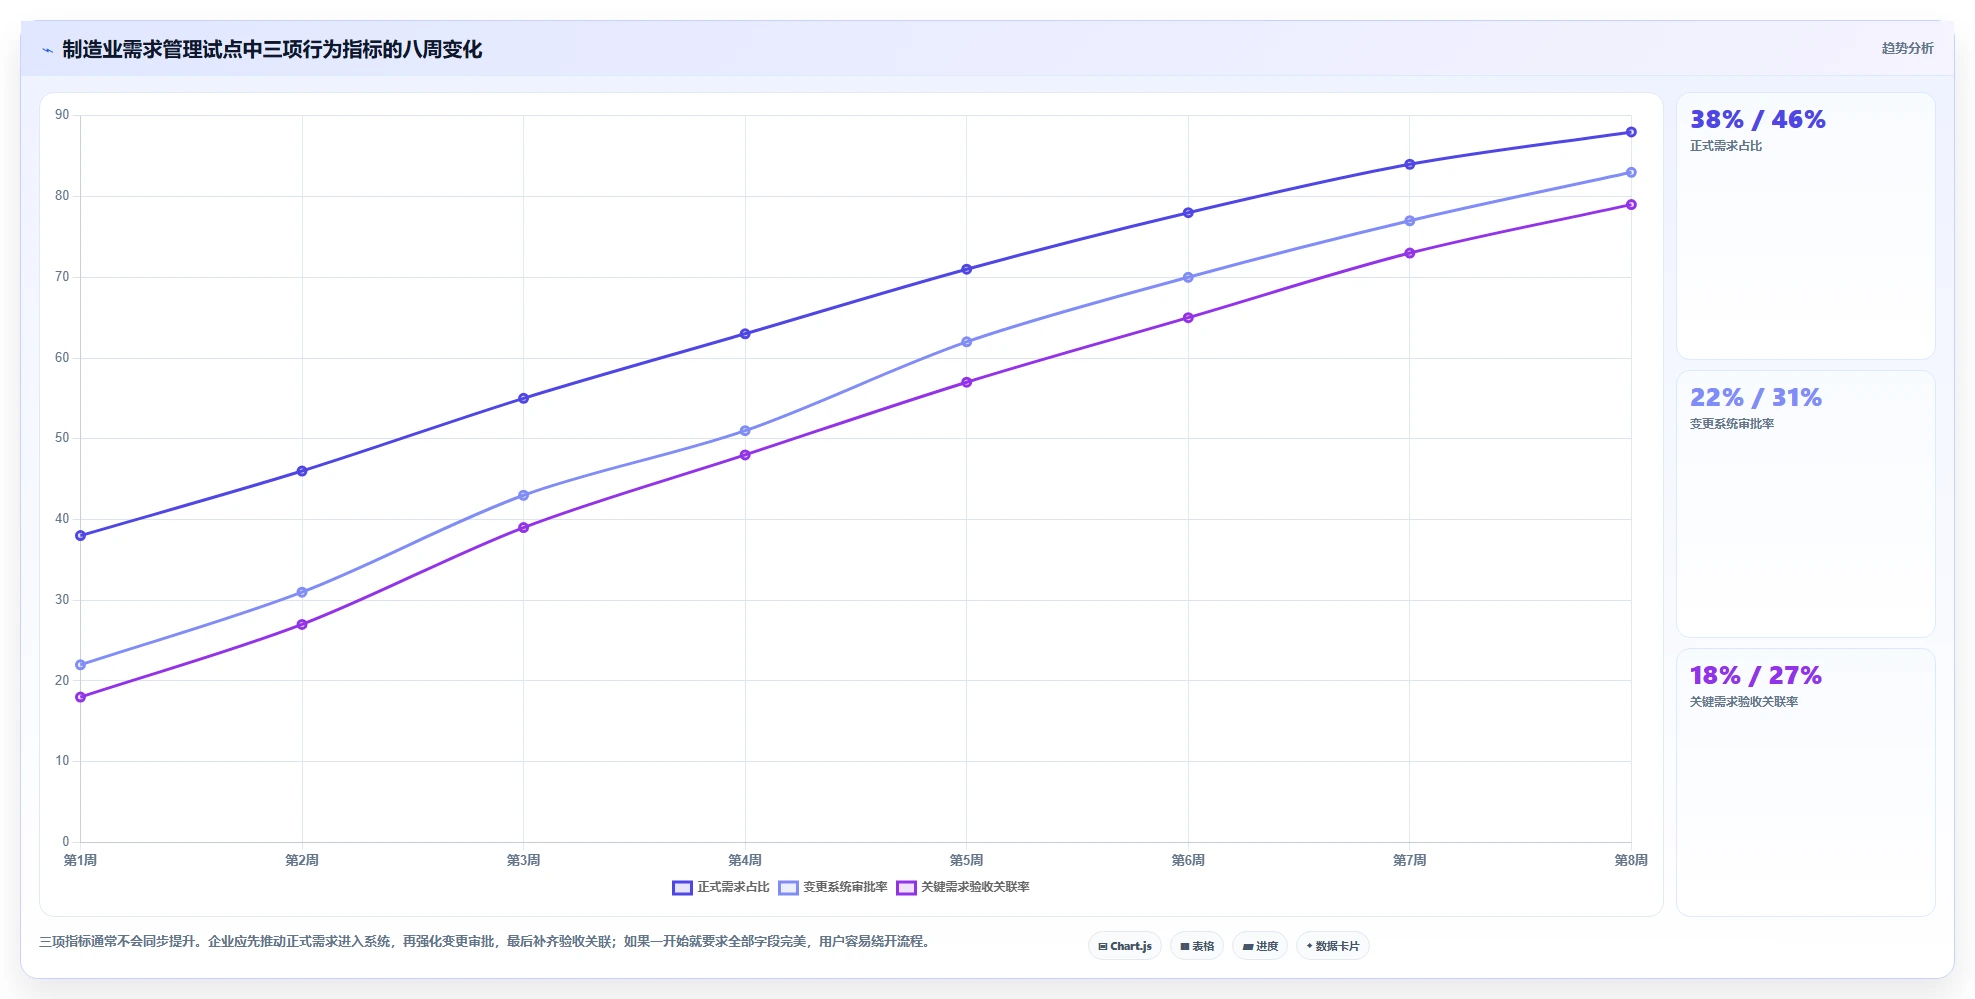This screenshot has height=999, width=1975.
Task: Select 关键需求验收关联率 data point at 第7周
Action: point(1410,253)
